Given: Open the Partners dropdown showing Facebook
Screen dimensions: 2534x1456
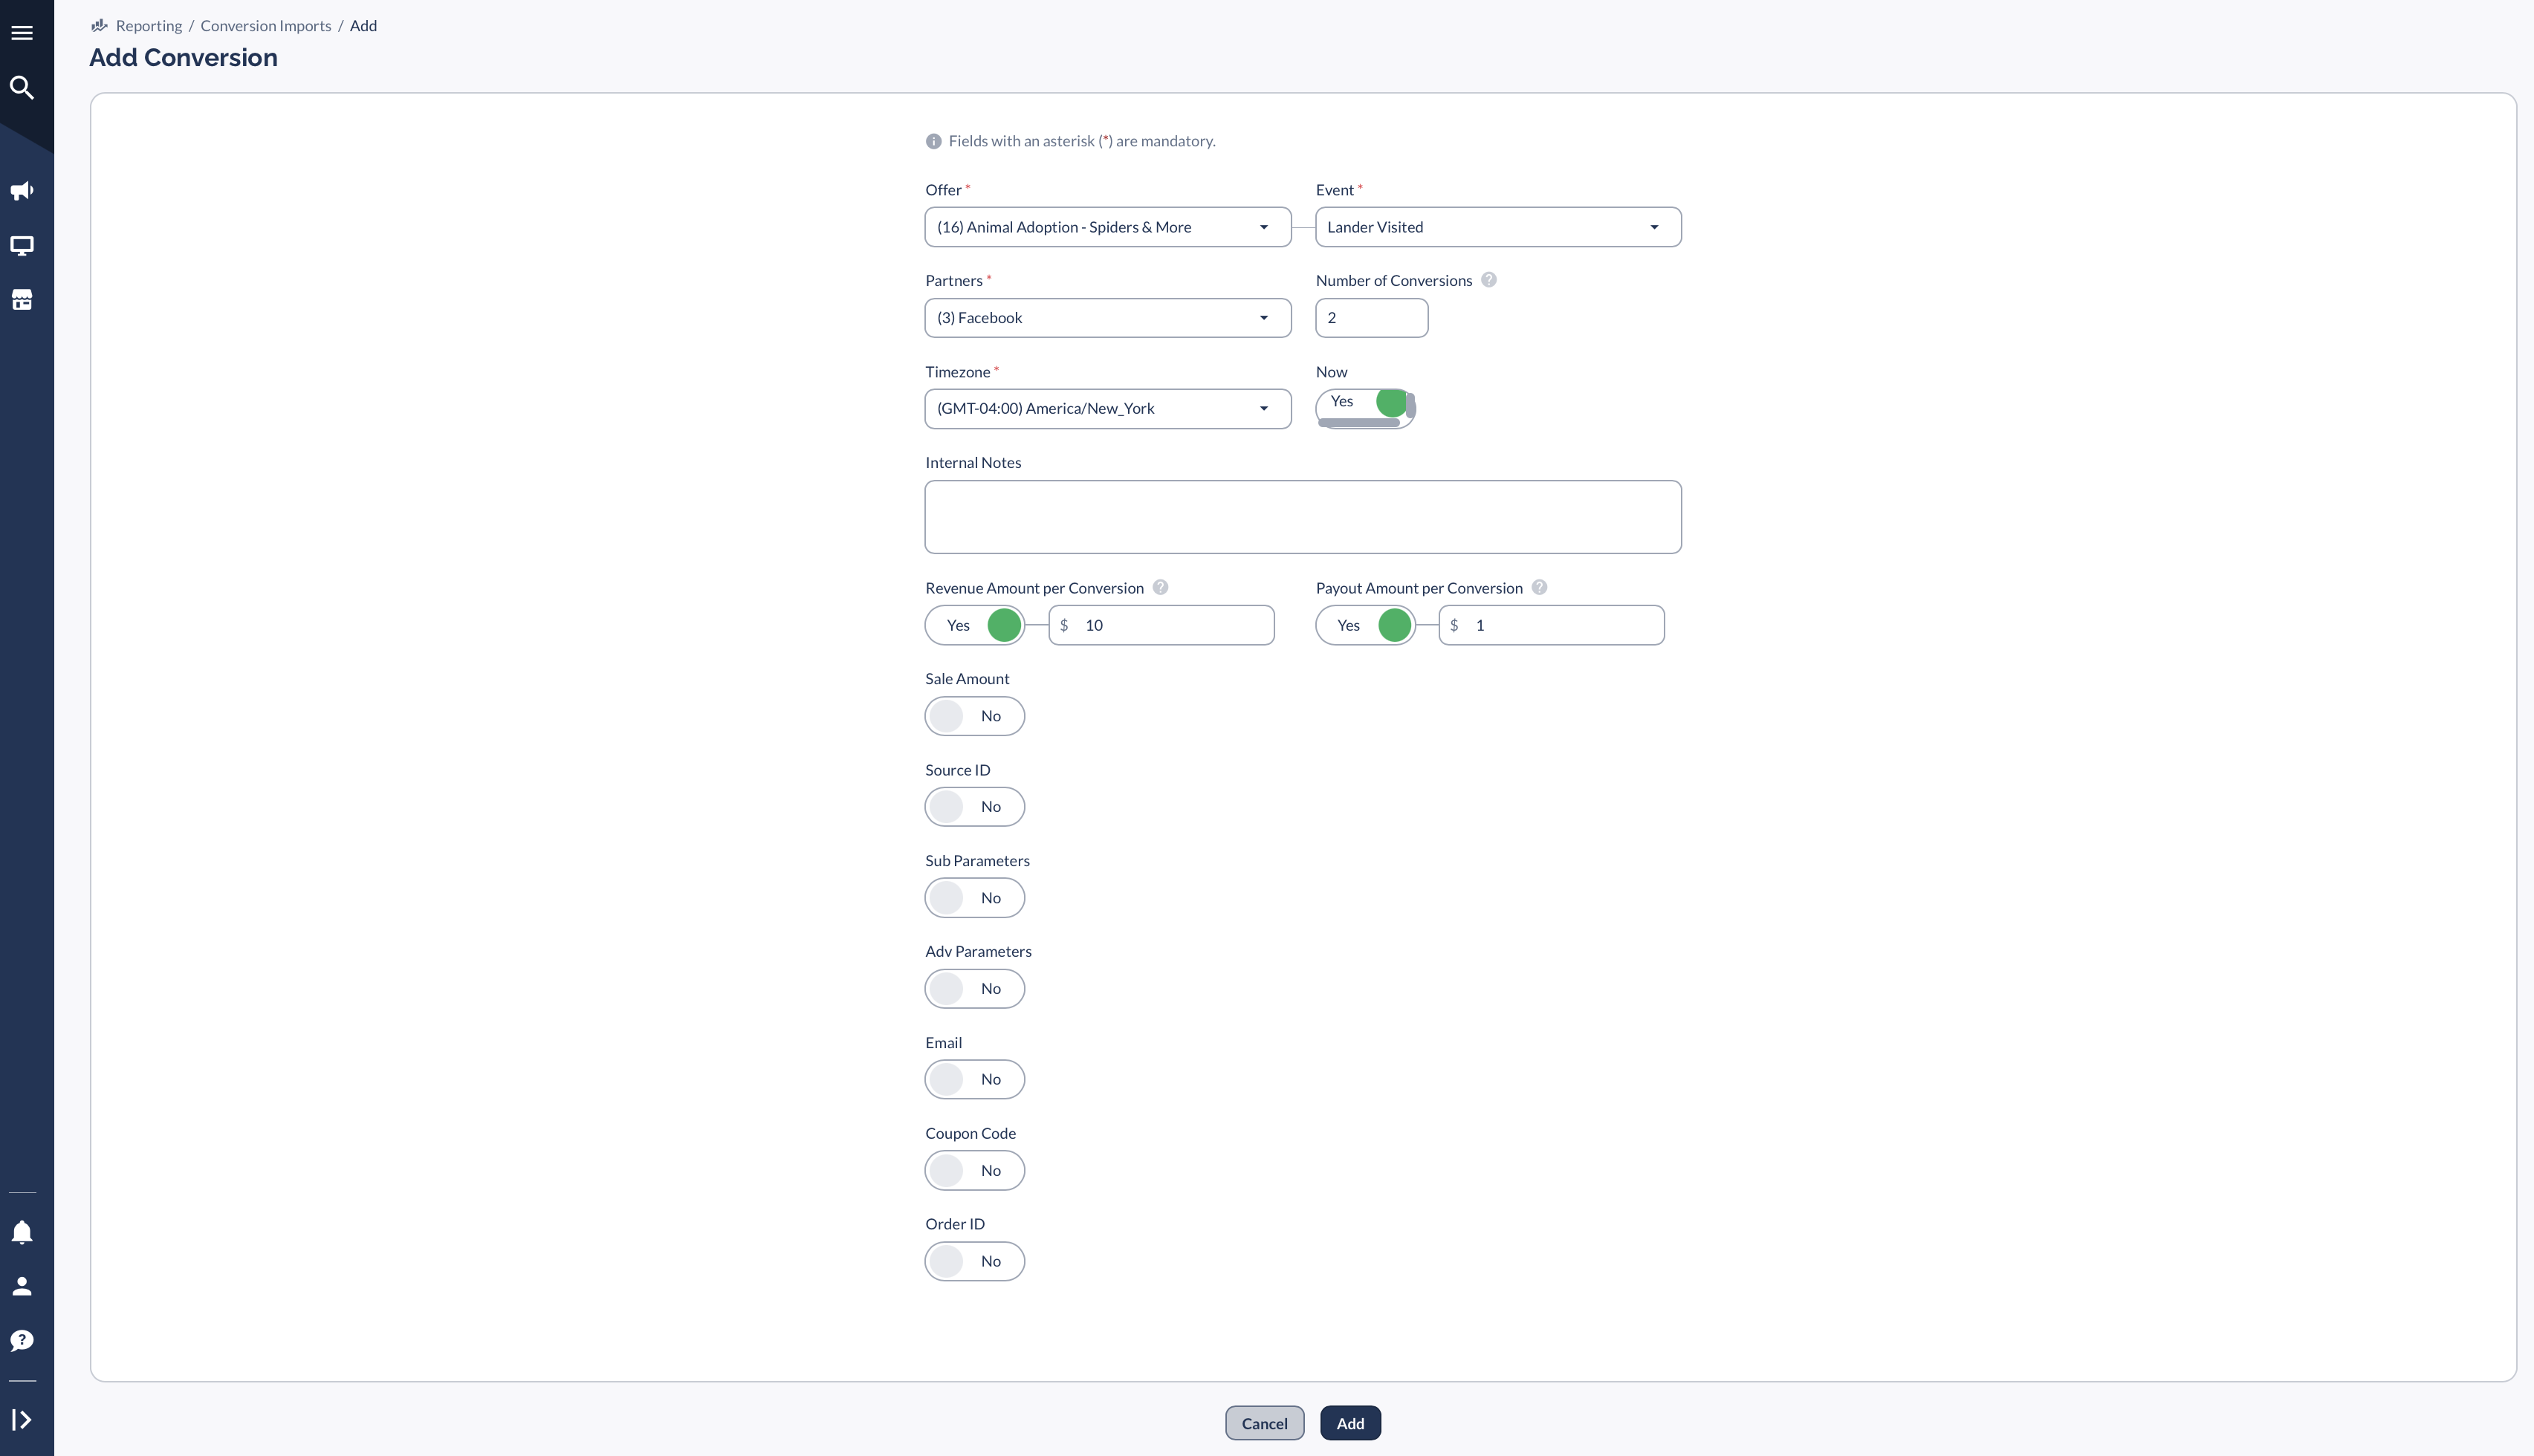Looking at the screenshot, I should (1108, 318).
